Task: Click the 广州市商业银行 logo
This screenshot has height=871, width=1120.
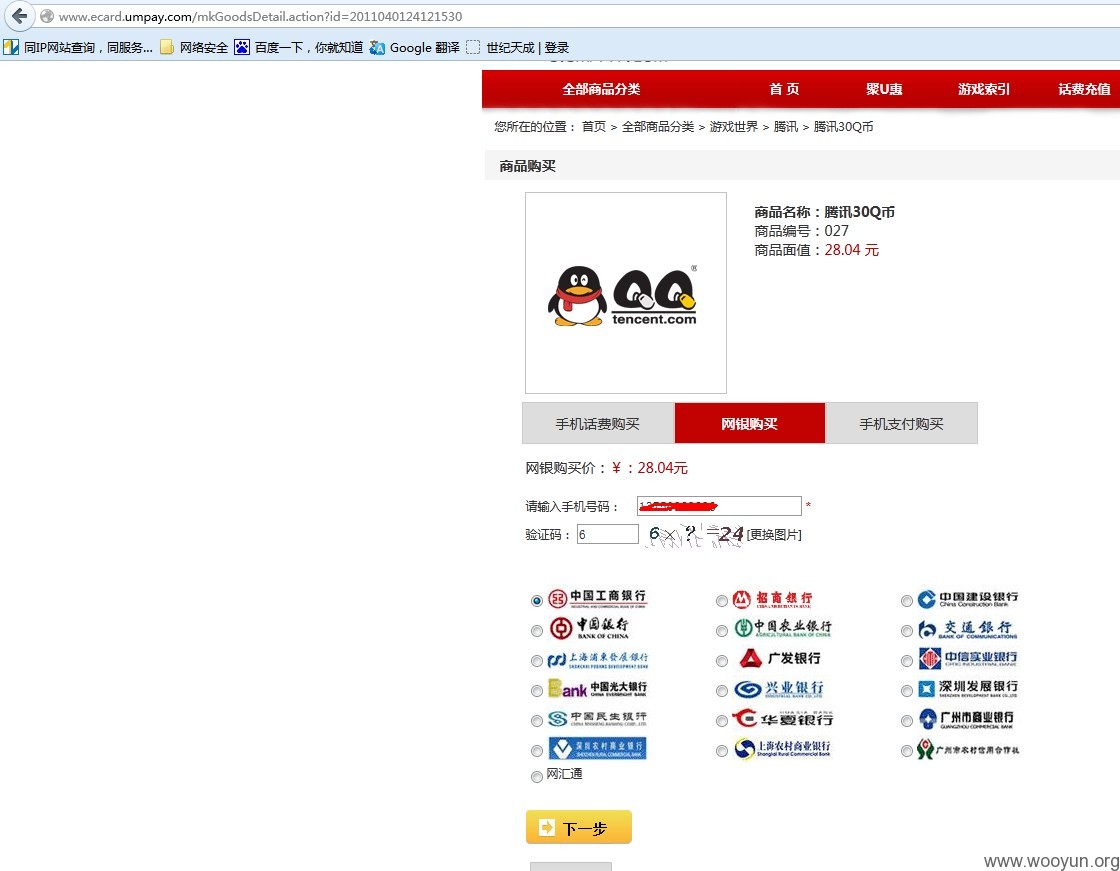Action: (x=966, y=719)
